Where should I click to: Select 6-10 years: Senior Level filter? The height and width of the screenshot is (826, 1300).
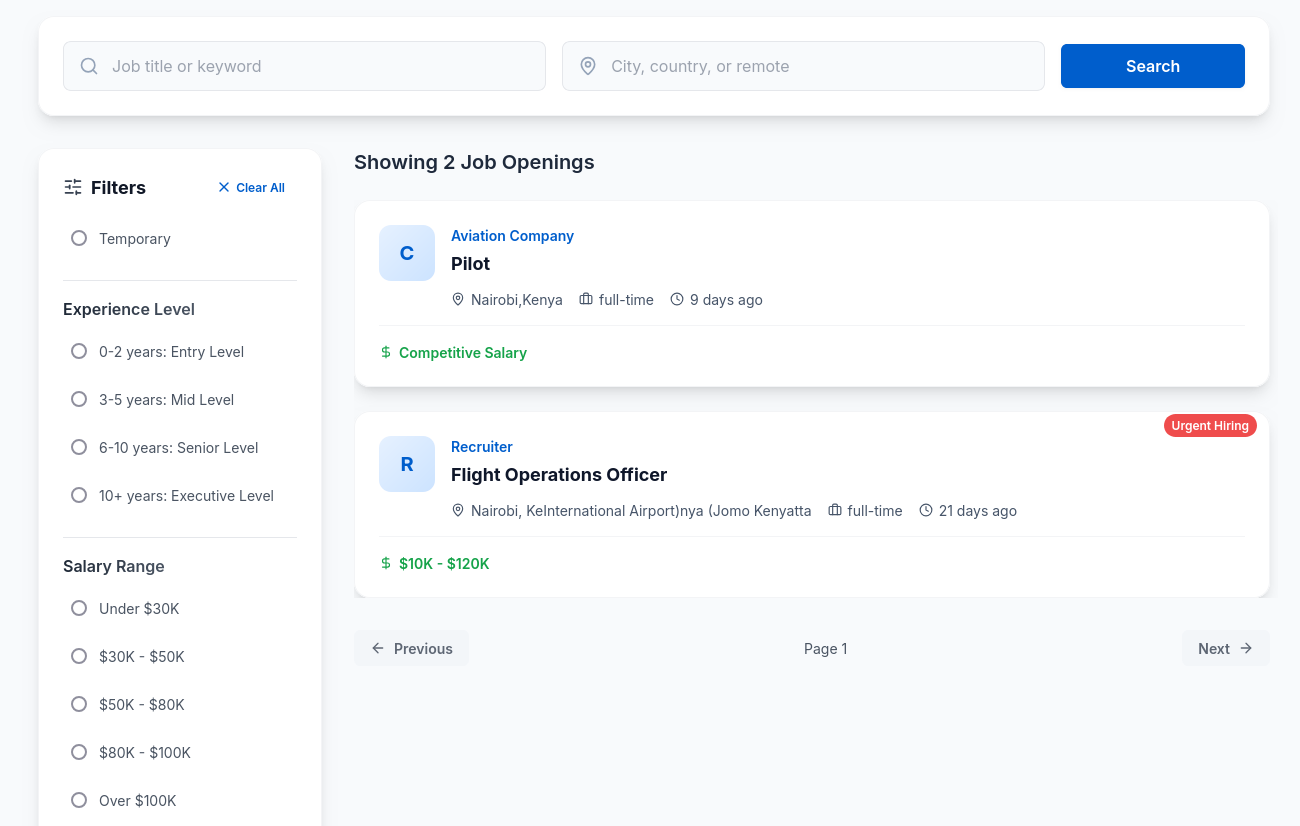click(x=79, y=447)
